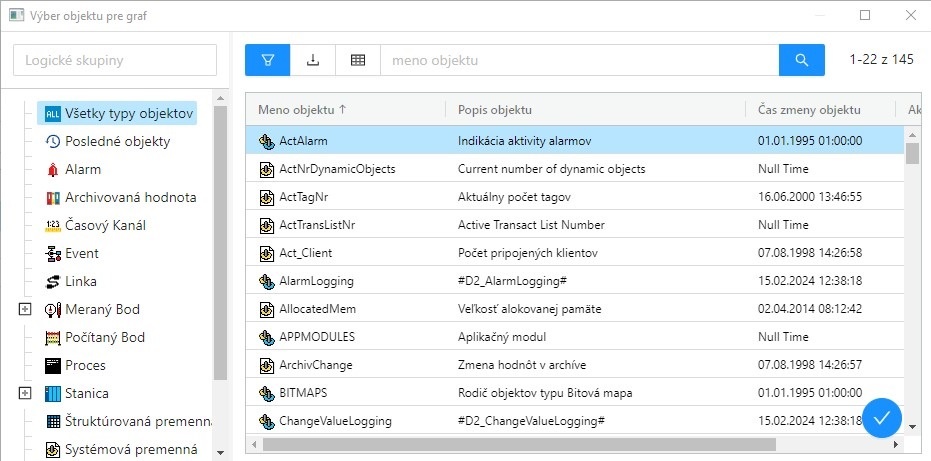
Task: Toggle the filter funnel button
Action: (x=267, y=60)
